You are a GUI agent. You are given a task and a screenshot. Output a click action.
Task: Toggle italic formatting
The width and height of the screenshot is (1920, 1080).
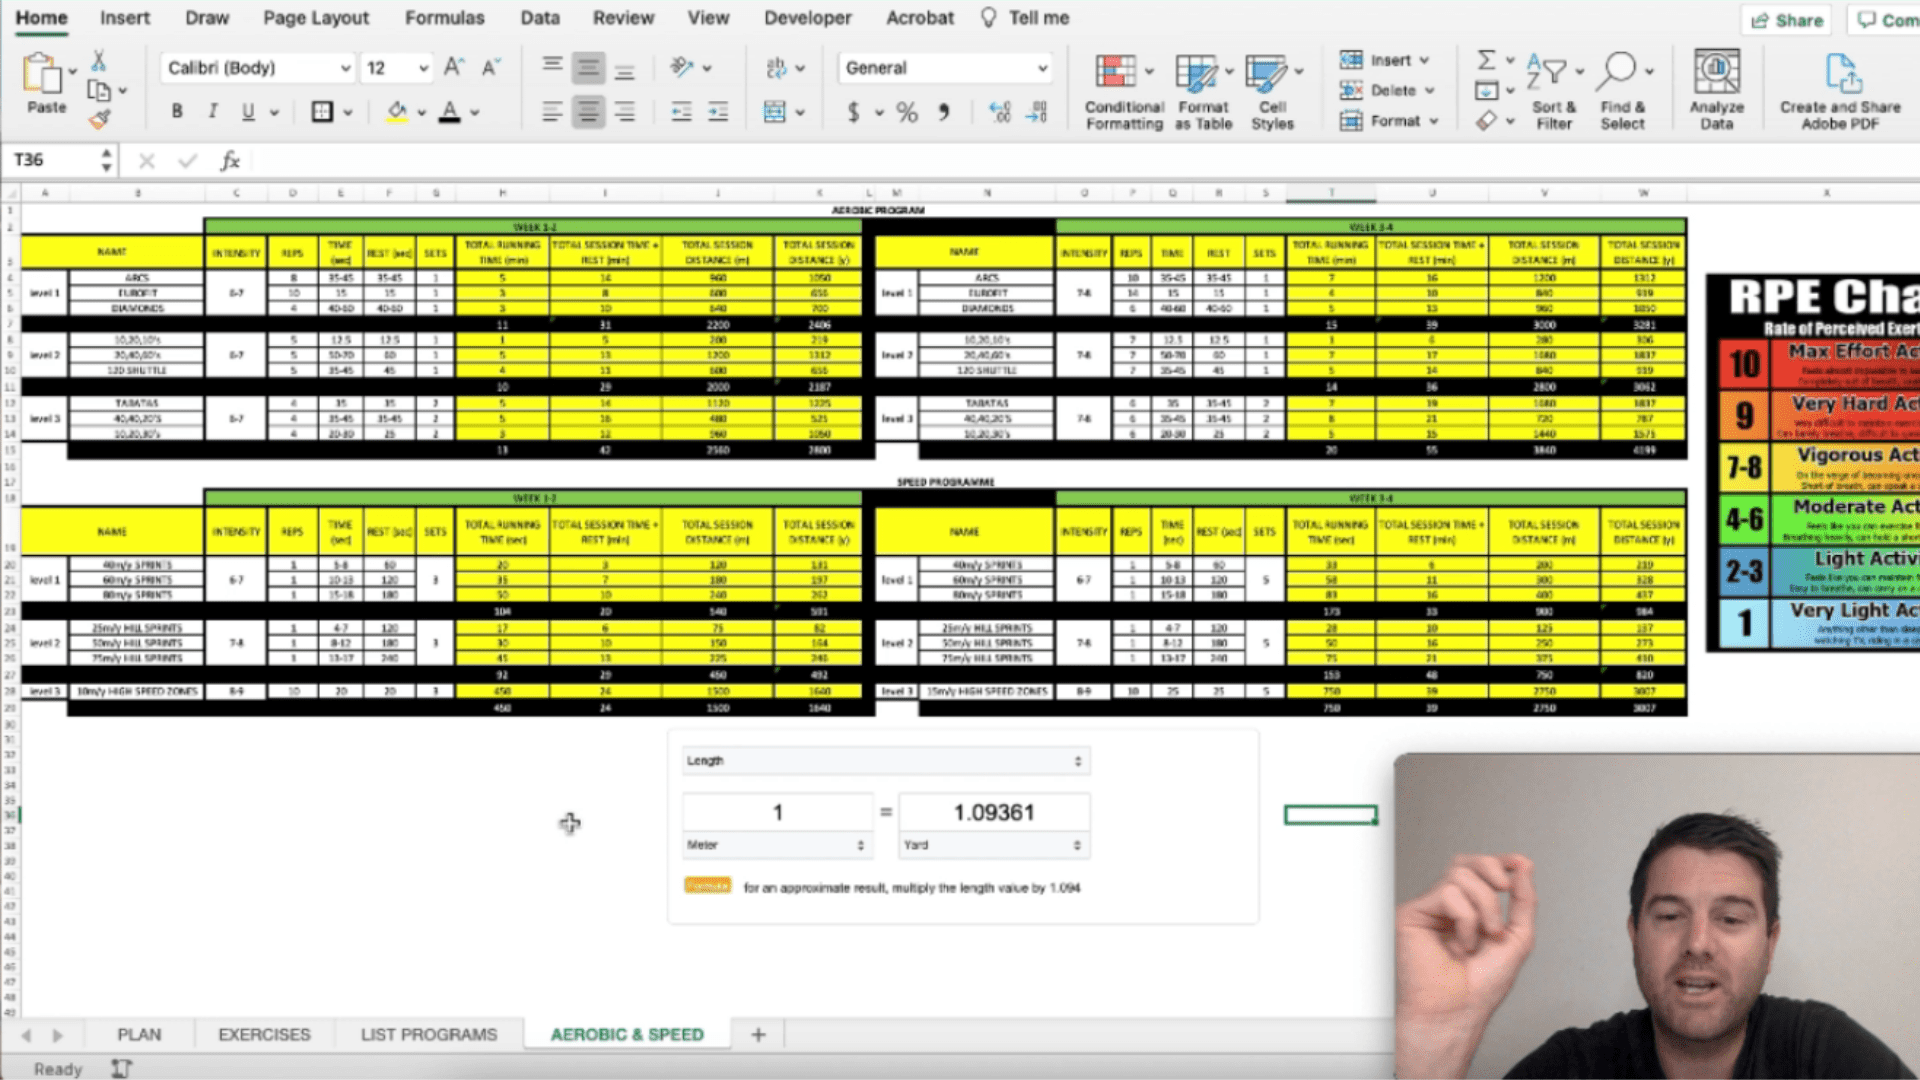(x=212, y=112)
